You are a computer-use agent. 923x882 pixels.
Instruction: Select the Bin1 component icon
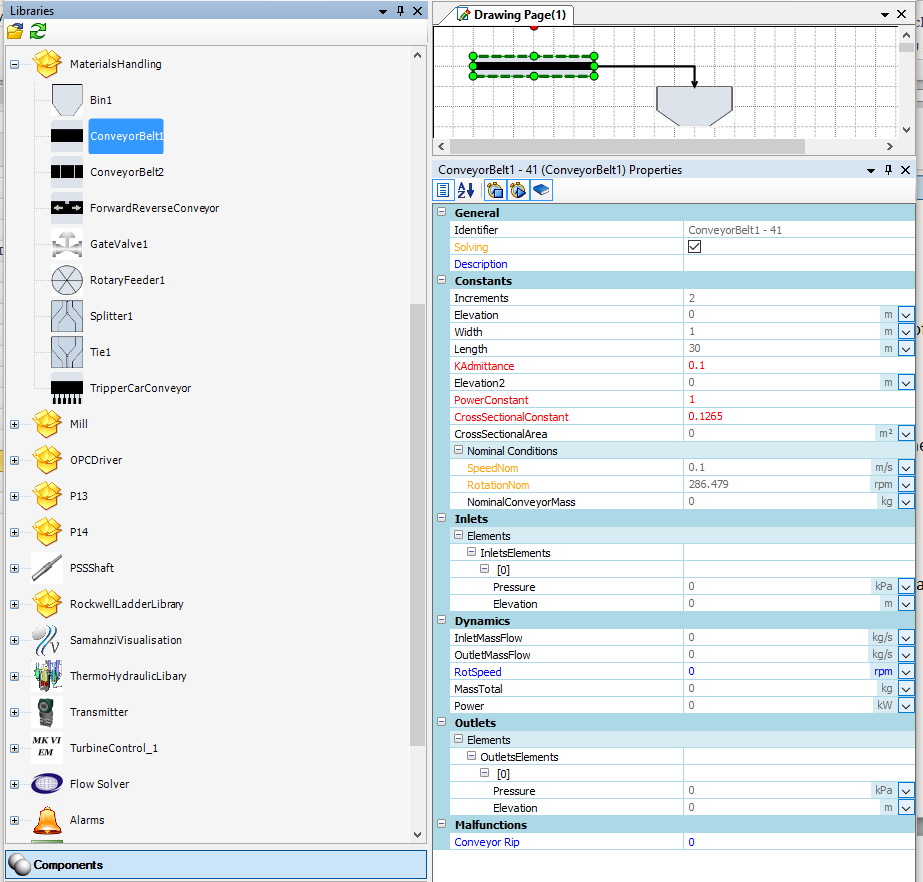67,100
